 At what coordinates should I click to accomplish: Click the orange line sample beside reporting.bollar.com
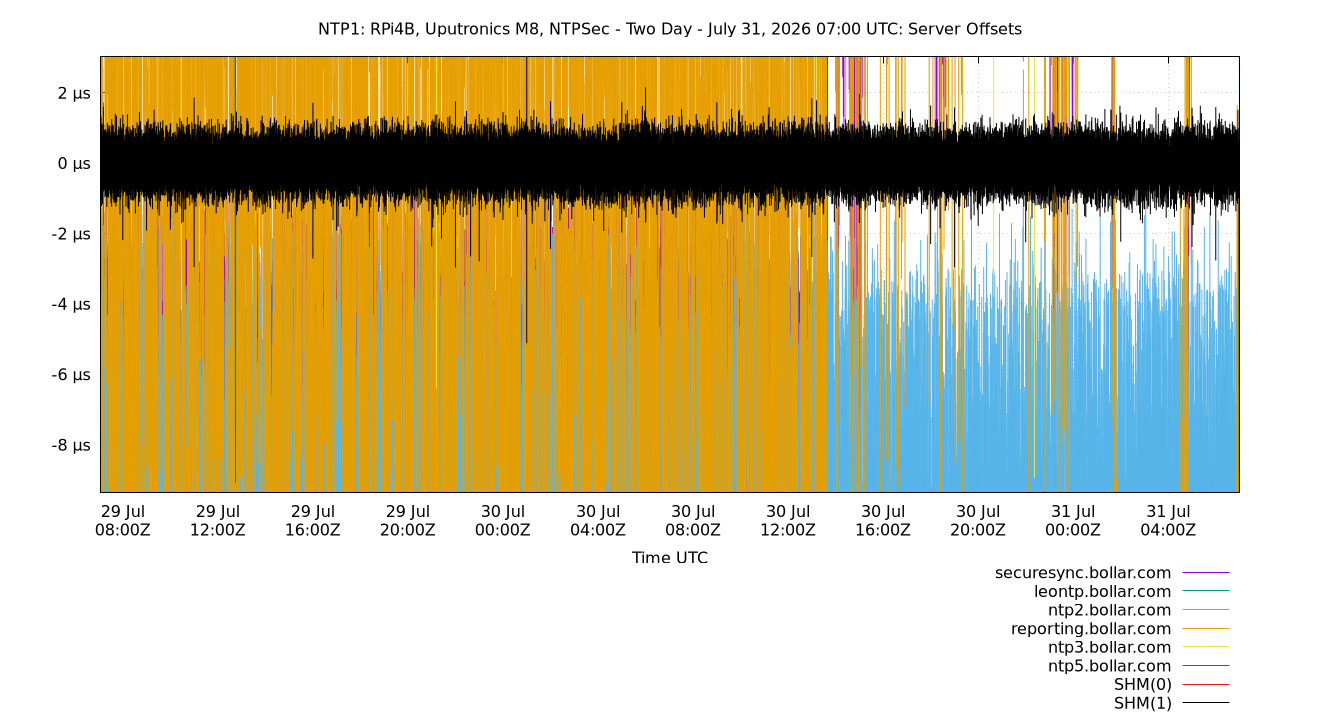click(1206, 629)
